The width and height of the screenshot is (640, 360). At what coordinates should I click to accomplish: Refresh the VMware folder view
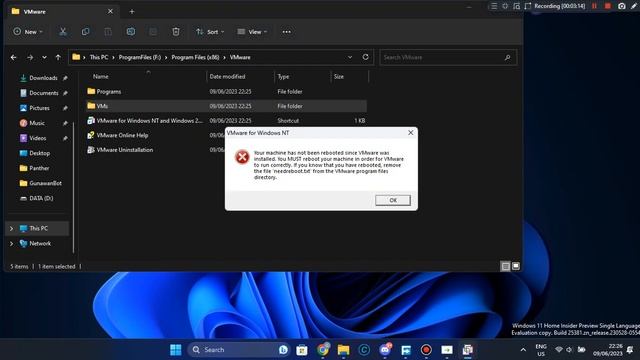point(365,57)
